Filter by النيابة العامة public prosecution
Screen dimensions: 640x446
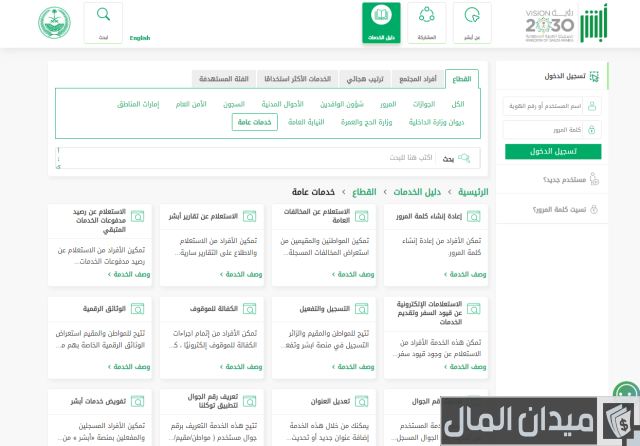(306, 122)
